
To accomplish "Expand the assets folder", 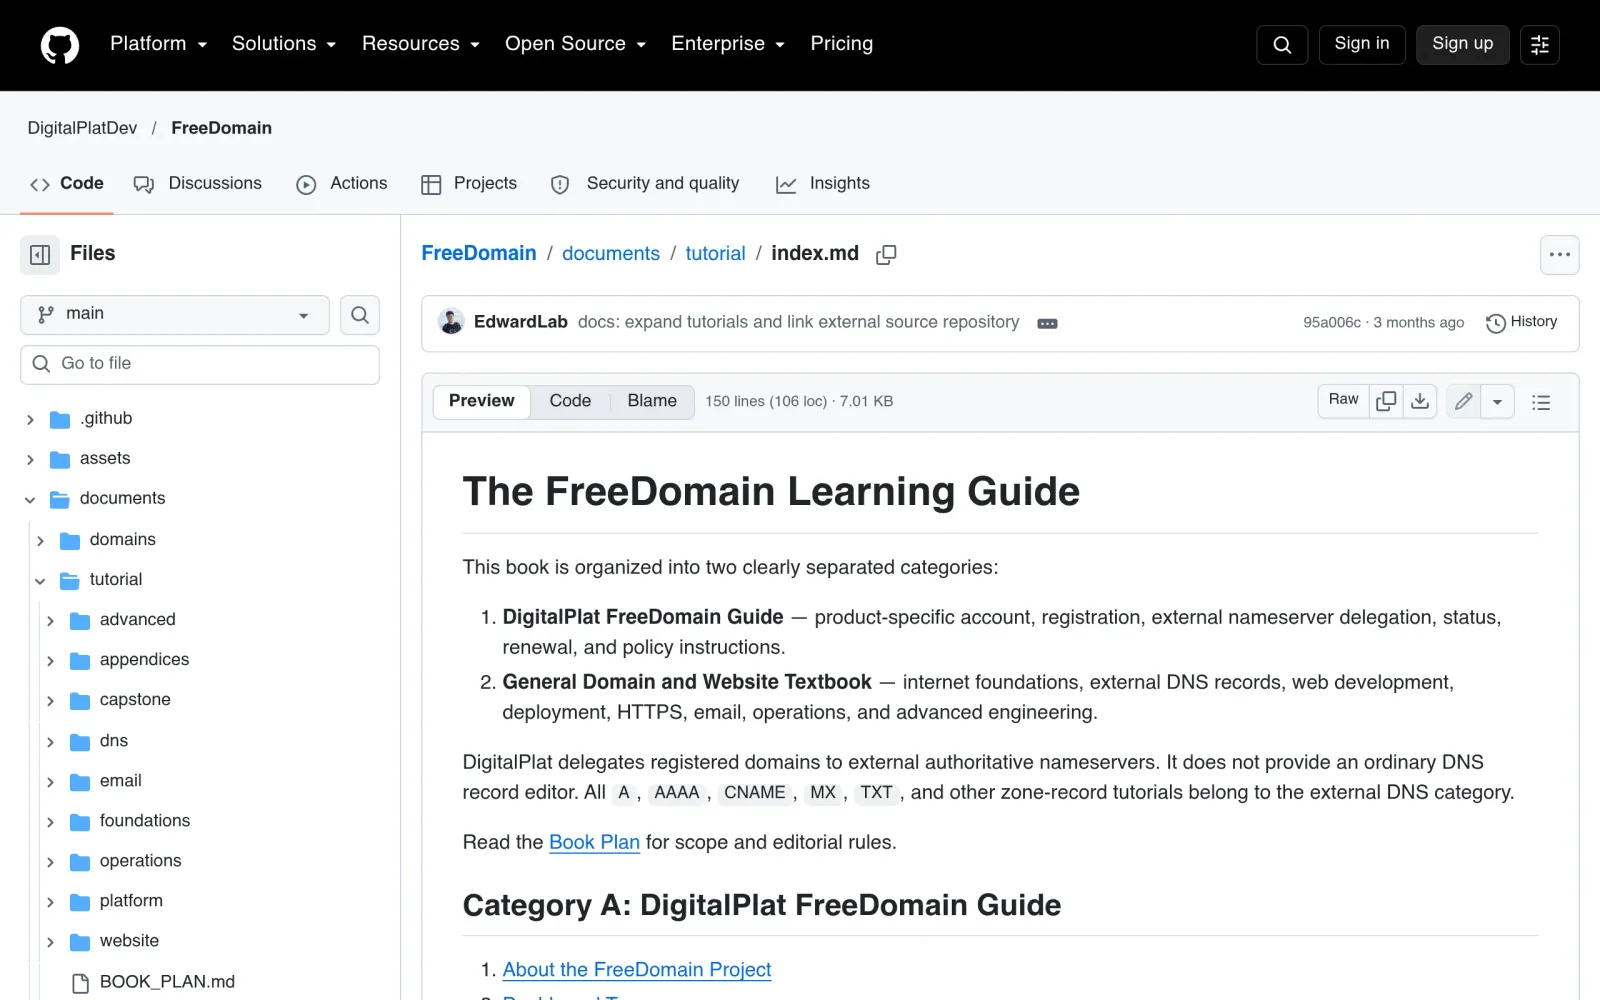I will [x=30, y=460].
